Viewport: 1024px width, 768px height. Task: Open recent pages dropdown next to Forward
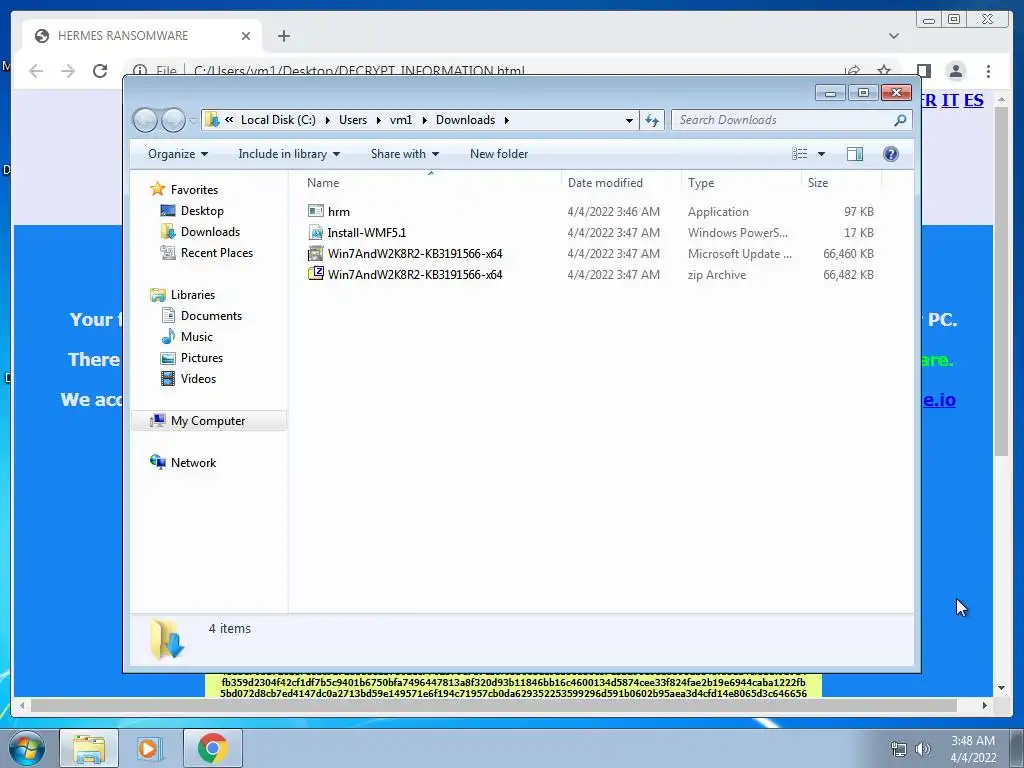(193, 121)
